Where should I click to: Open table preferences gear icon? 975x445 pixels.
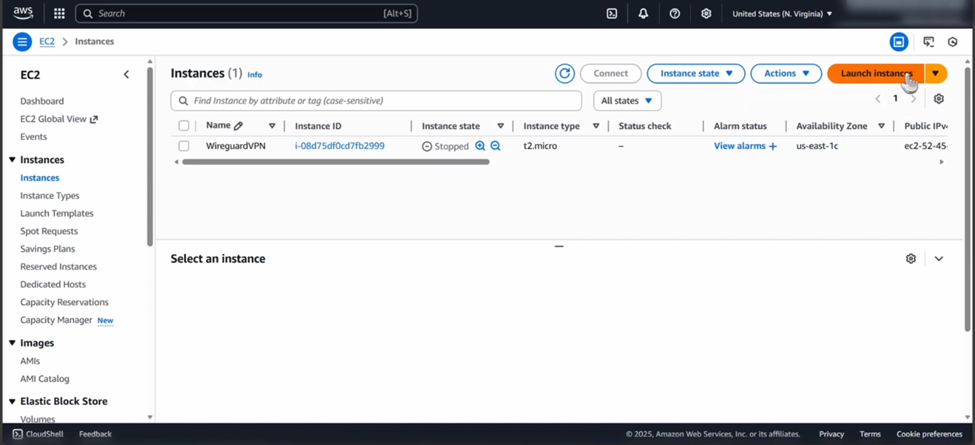coord(938,99)
